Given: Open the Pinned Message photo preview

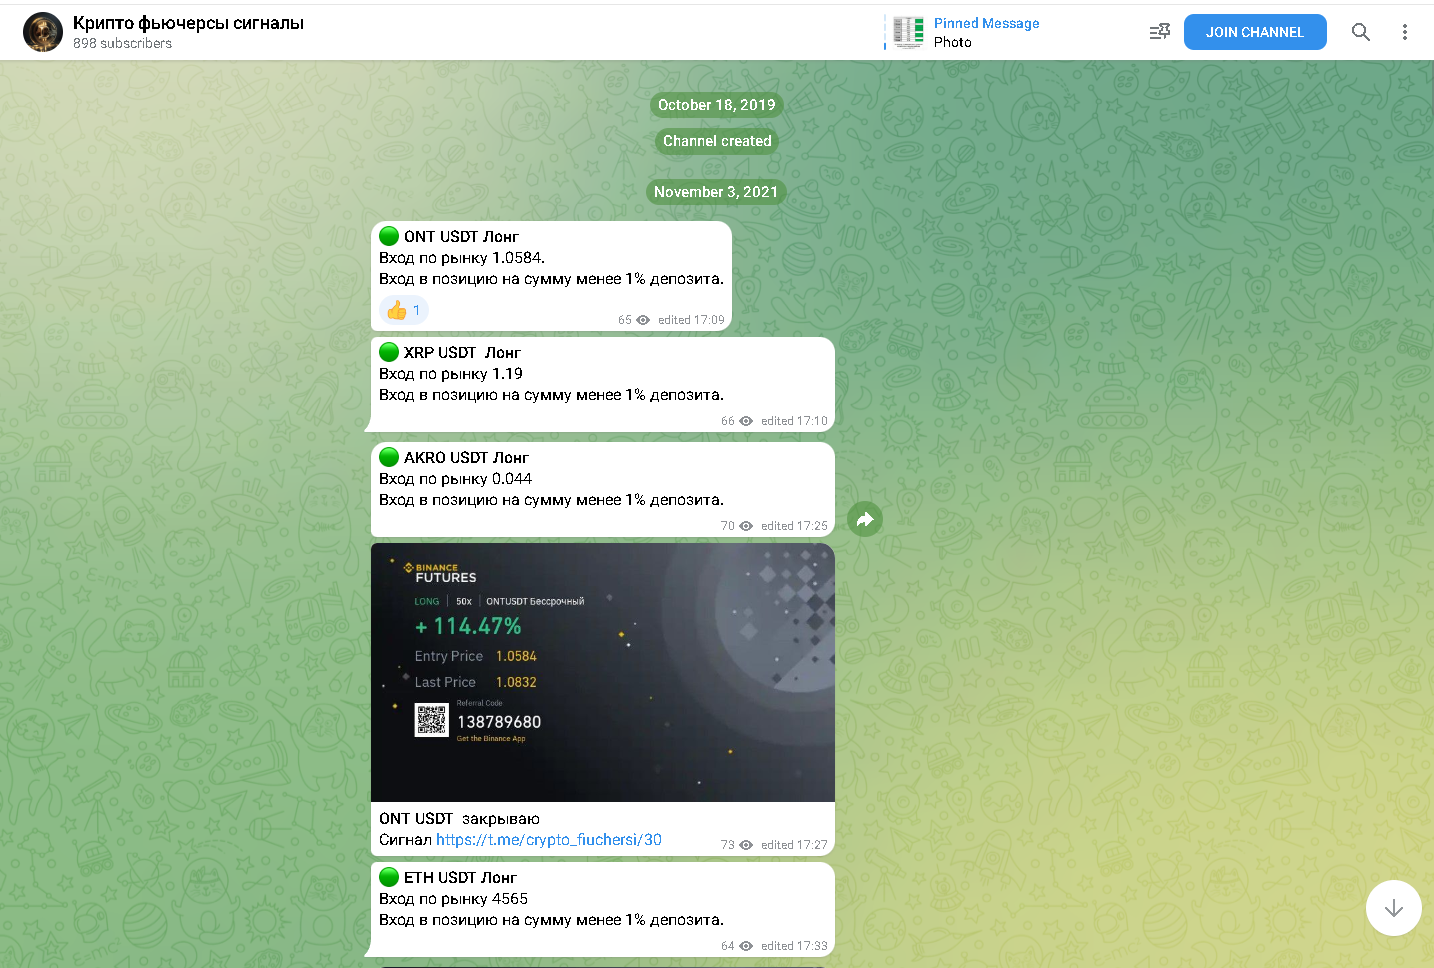Looking at the screenshot, I should pyautogui.click(x=908, y=32).
